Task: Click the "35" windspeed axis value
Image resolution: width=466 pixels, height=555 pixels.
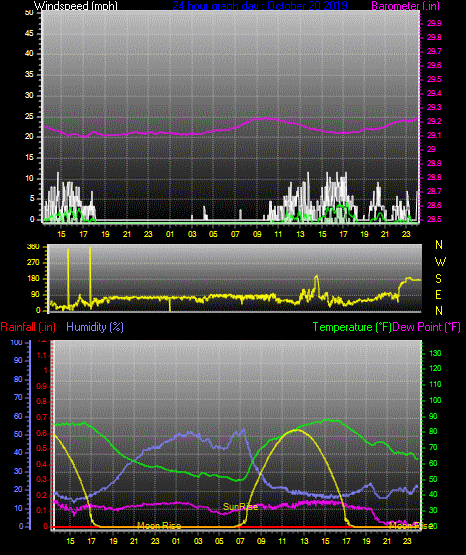Action: pyautogui.click(x=29, y=75)
